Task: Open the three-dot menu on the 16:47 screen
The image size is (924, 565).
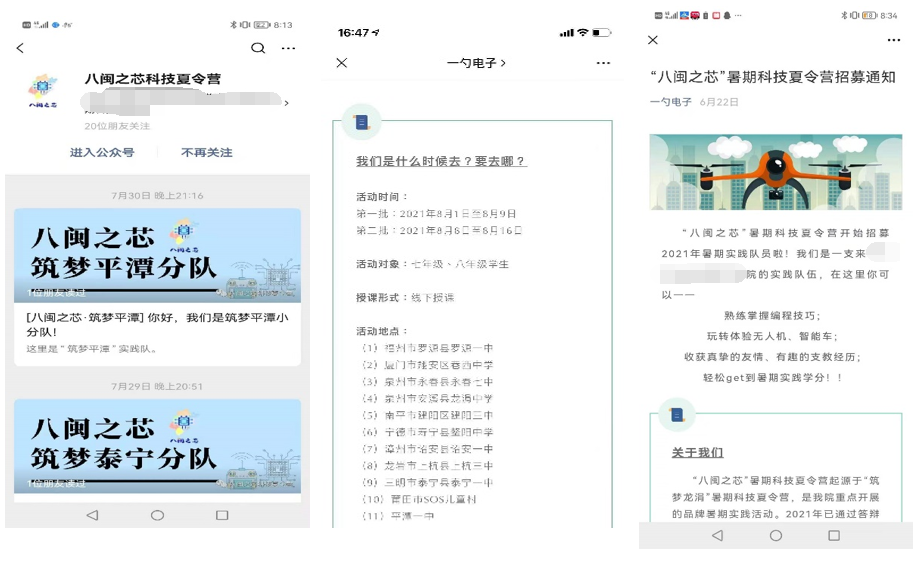Action: pyautogui.click(x=603, y=63)
